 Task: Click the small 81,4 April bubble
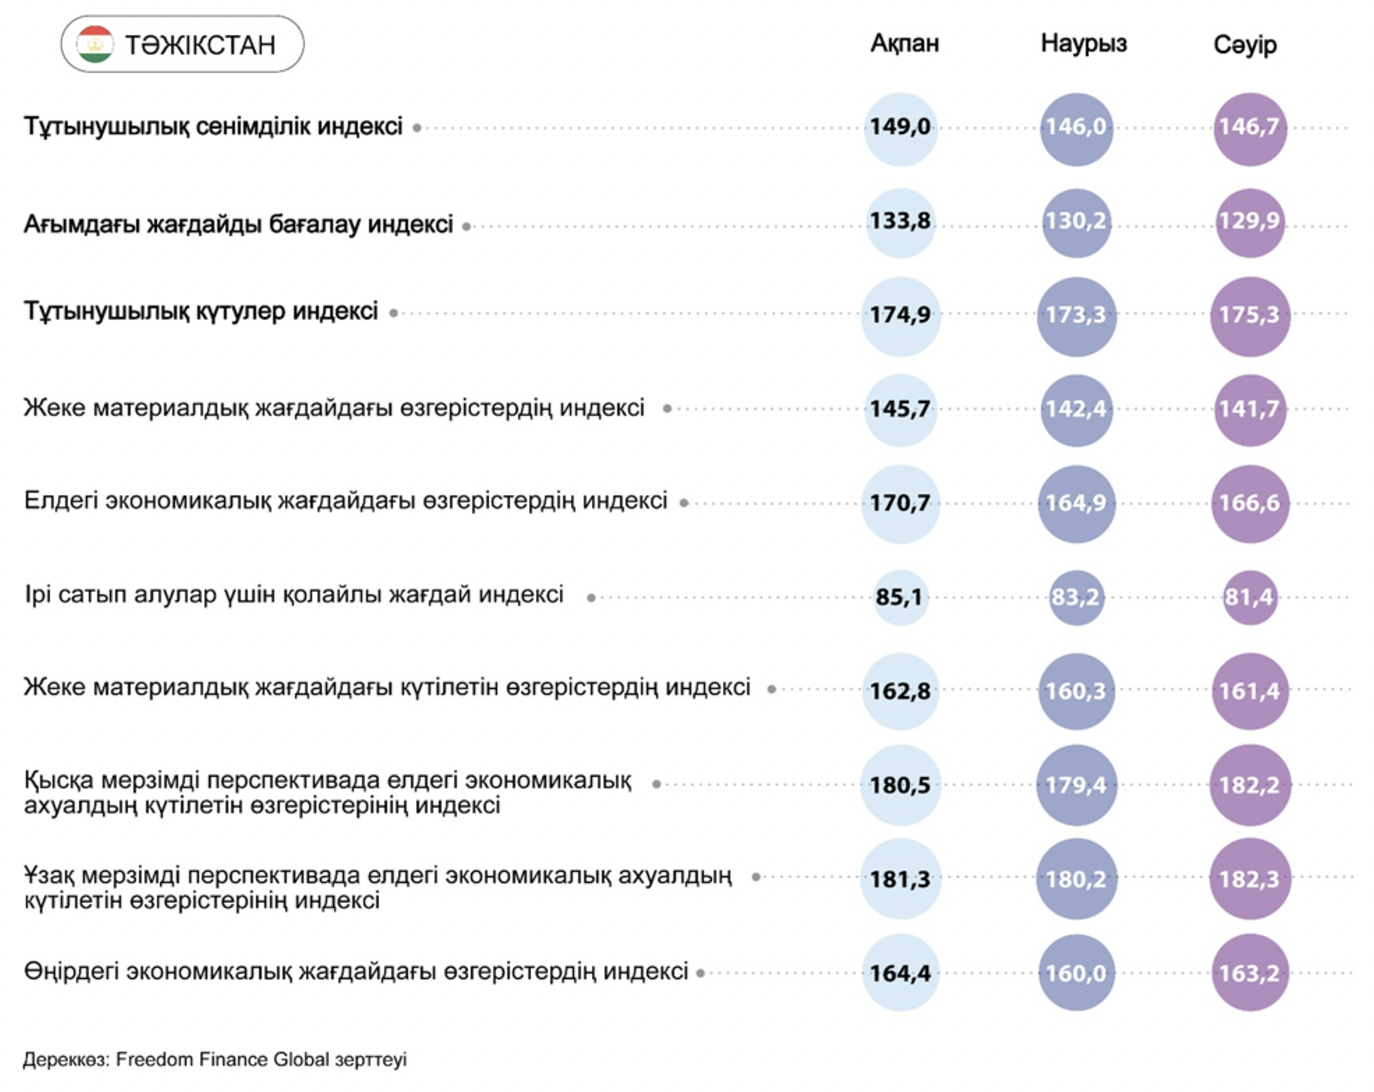[1249, 597]
